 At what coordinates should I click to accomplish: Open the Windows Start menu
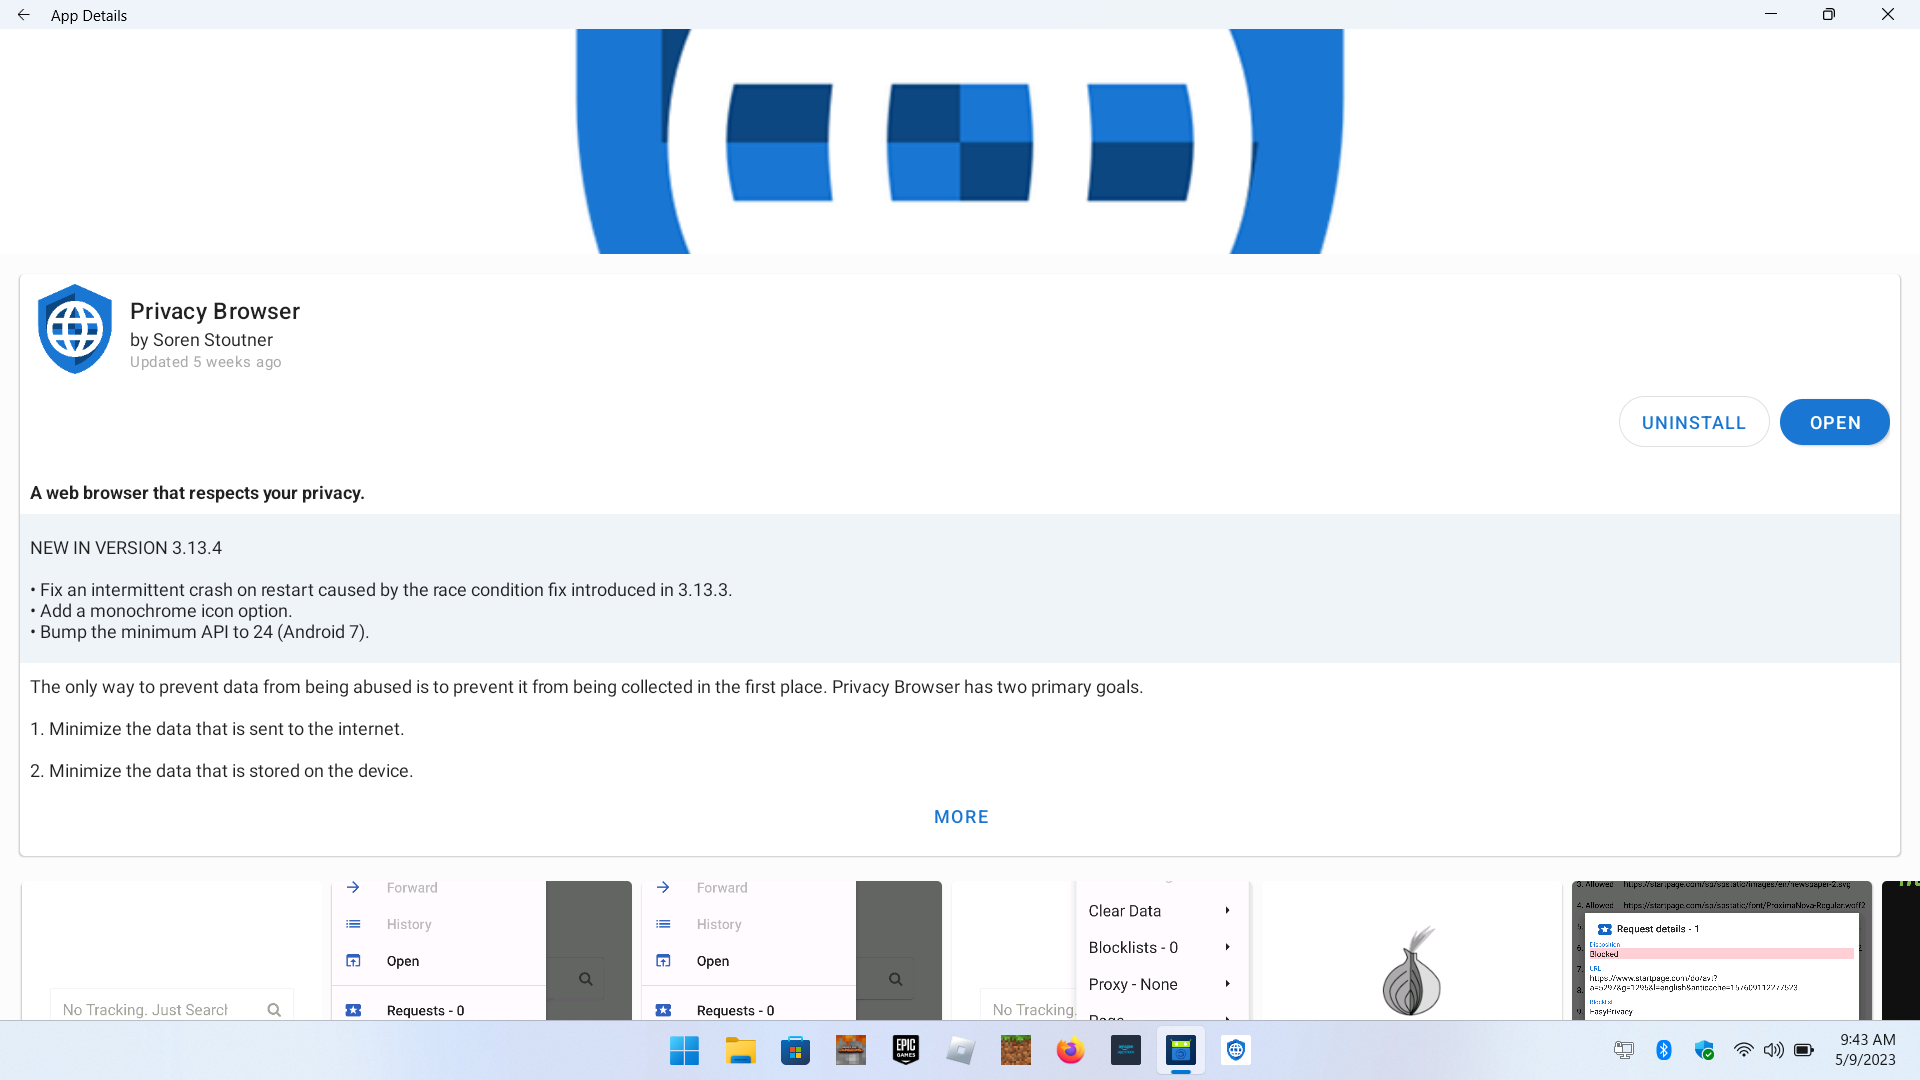click(684, 1050)
